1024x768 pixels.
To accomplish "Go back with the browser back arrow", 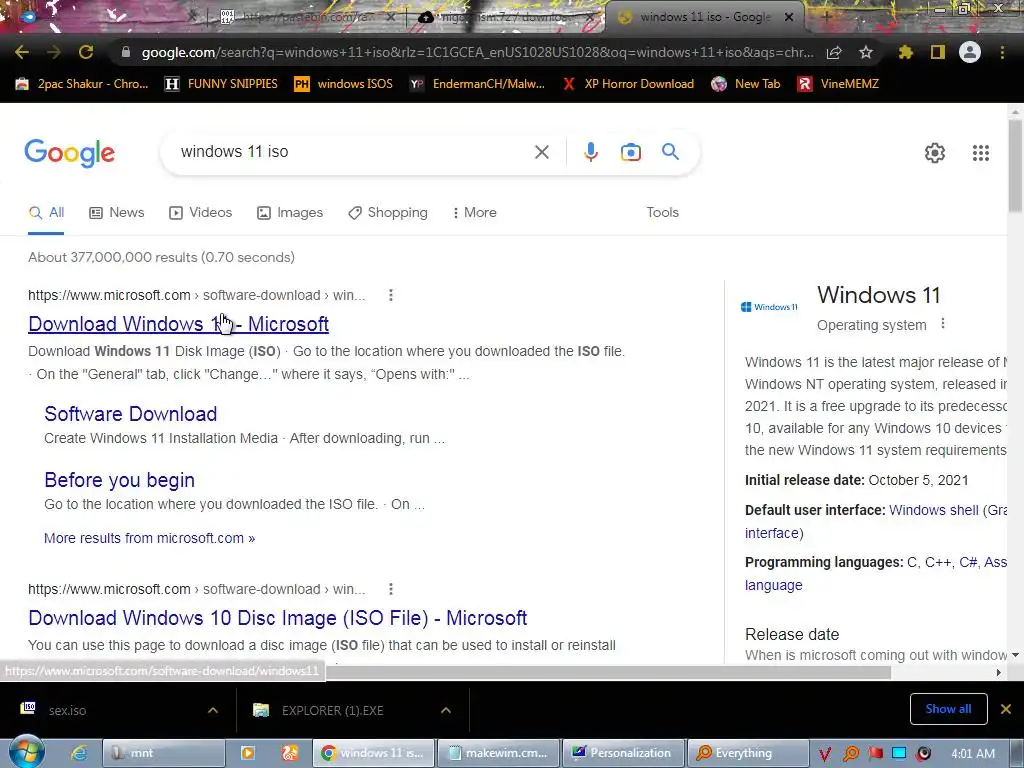I will pyautogui.click(x=22, y=52).
